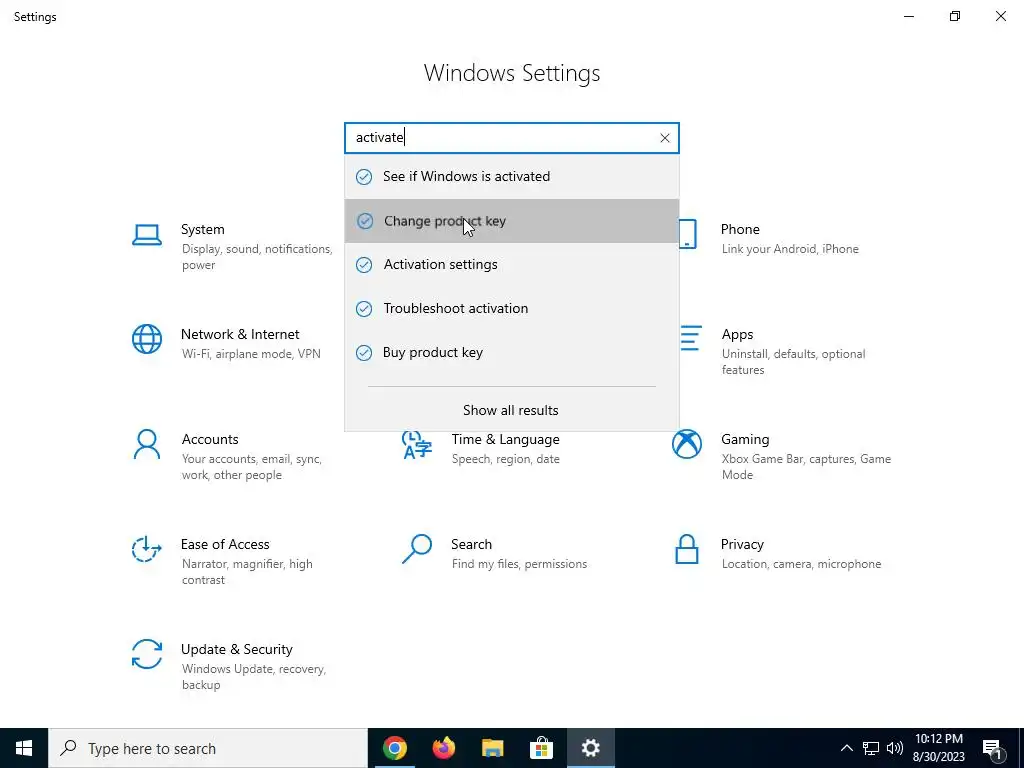Click 'Show all results' link

[511, 410]
